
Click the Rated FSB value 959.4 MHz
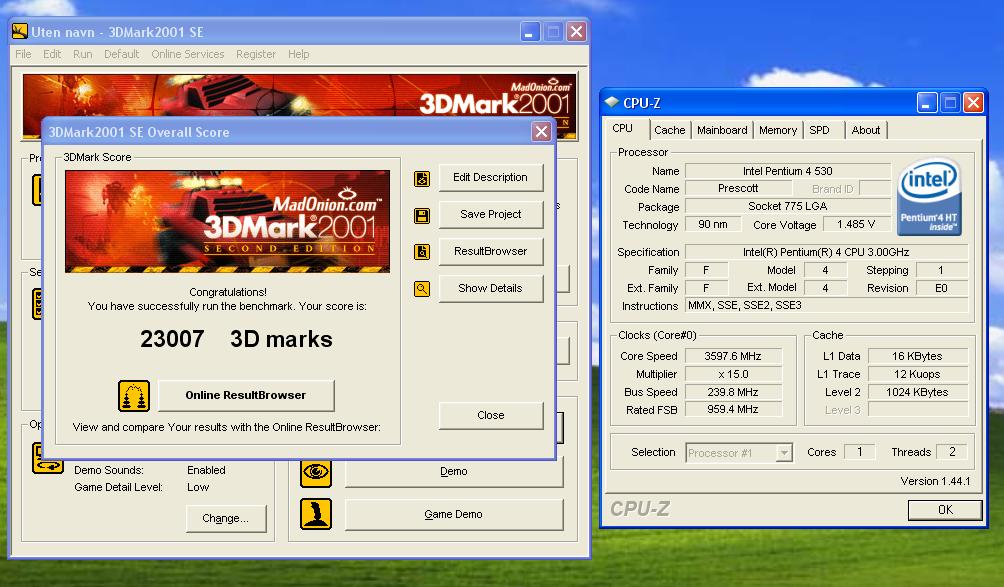pos(733,409)
